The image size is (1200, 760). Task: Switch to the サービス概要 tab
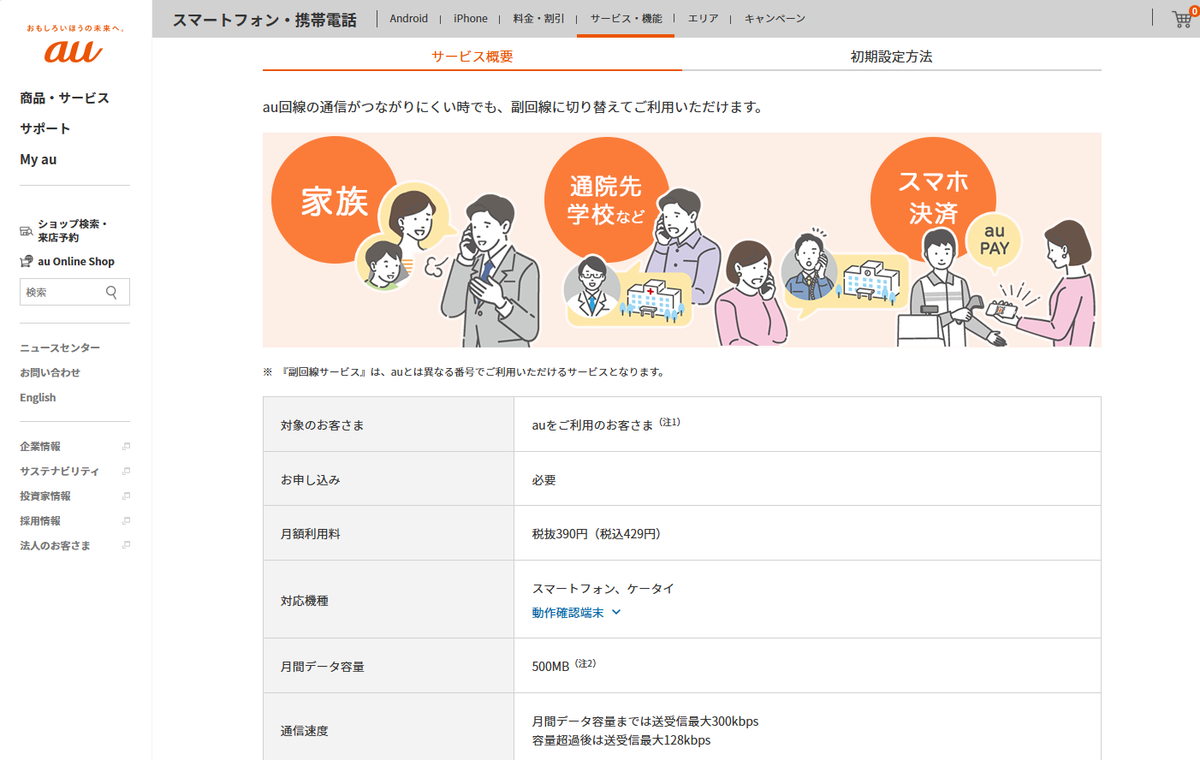pyautogui.click(x=472, y=56)
